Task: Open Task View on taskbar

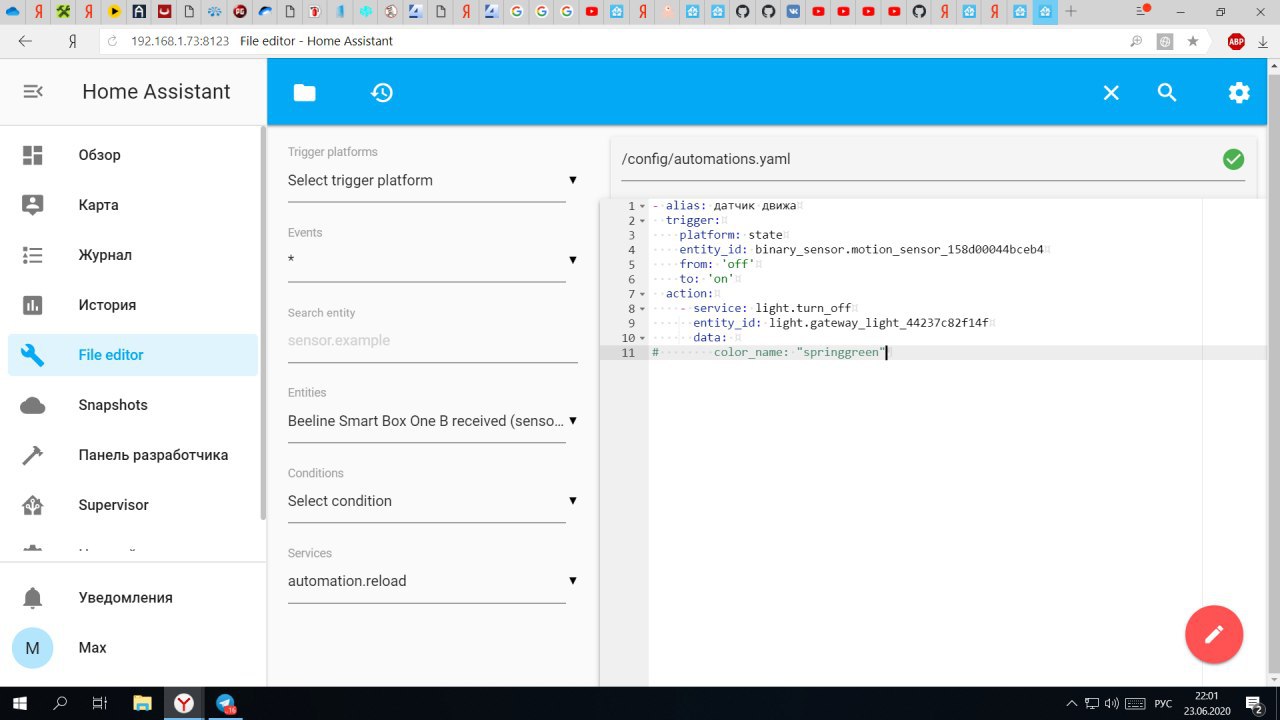Action: 99,703
